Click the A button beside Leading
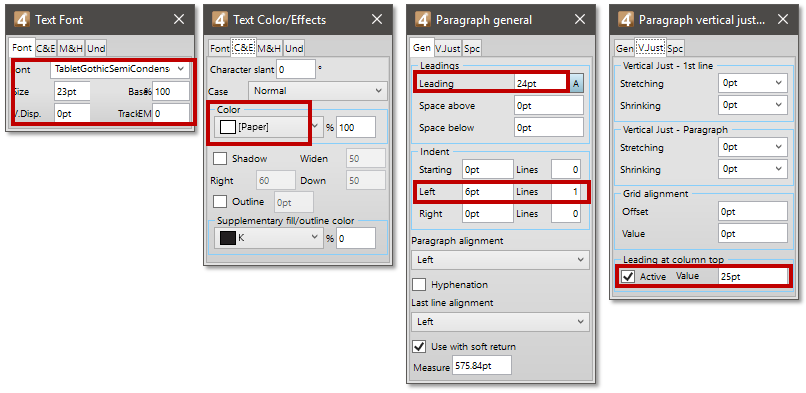The height and width of the screenshot is (393, 806). [577, 83]
